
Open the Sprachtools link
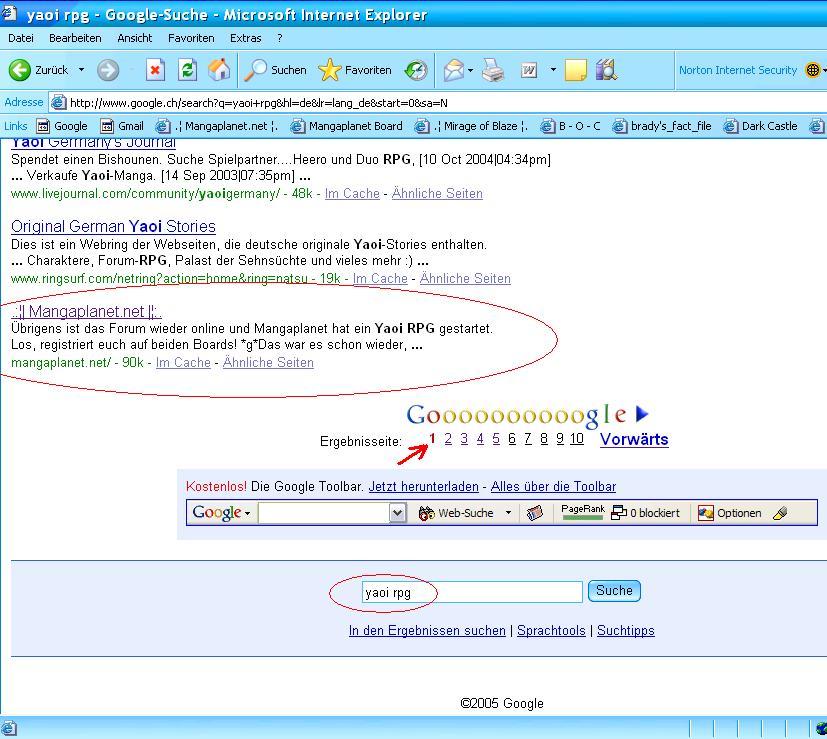pyautogui.click(x=551, y=631)
